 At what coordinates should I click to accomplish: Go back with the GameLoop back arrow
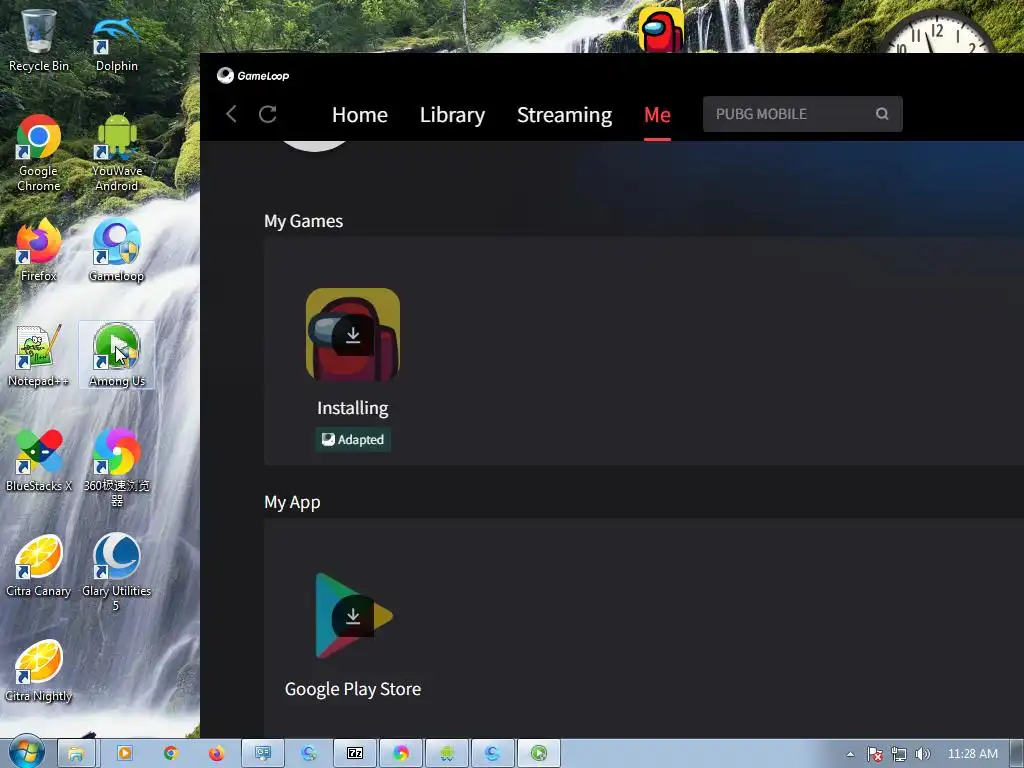pyautogui.click(x=231, y=114)
